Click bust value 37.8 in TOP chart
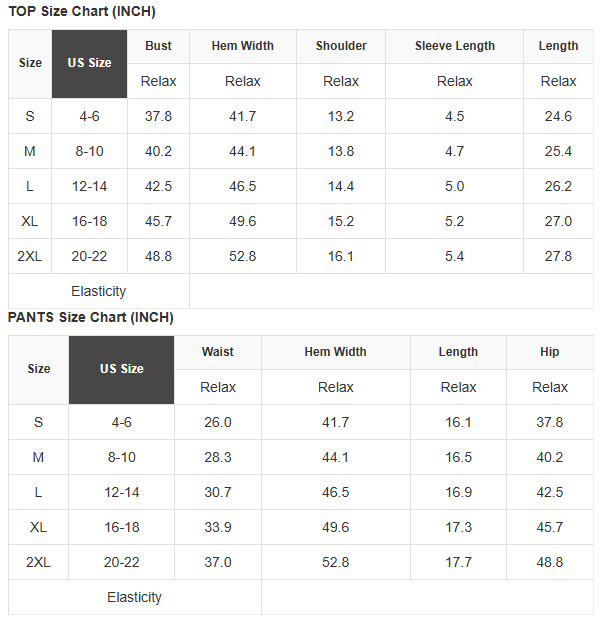Screen dimensions: 601x618 [x=158, y=116]
